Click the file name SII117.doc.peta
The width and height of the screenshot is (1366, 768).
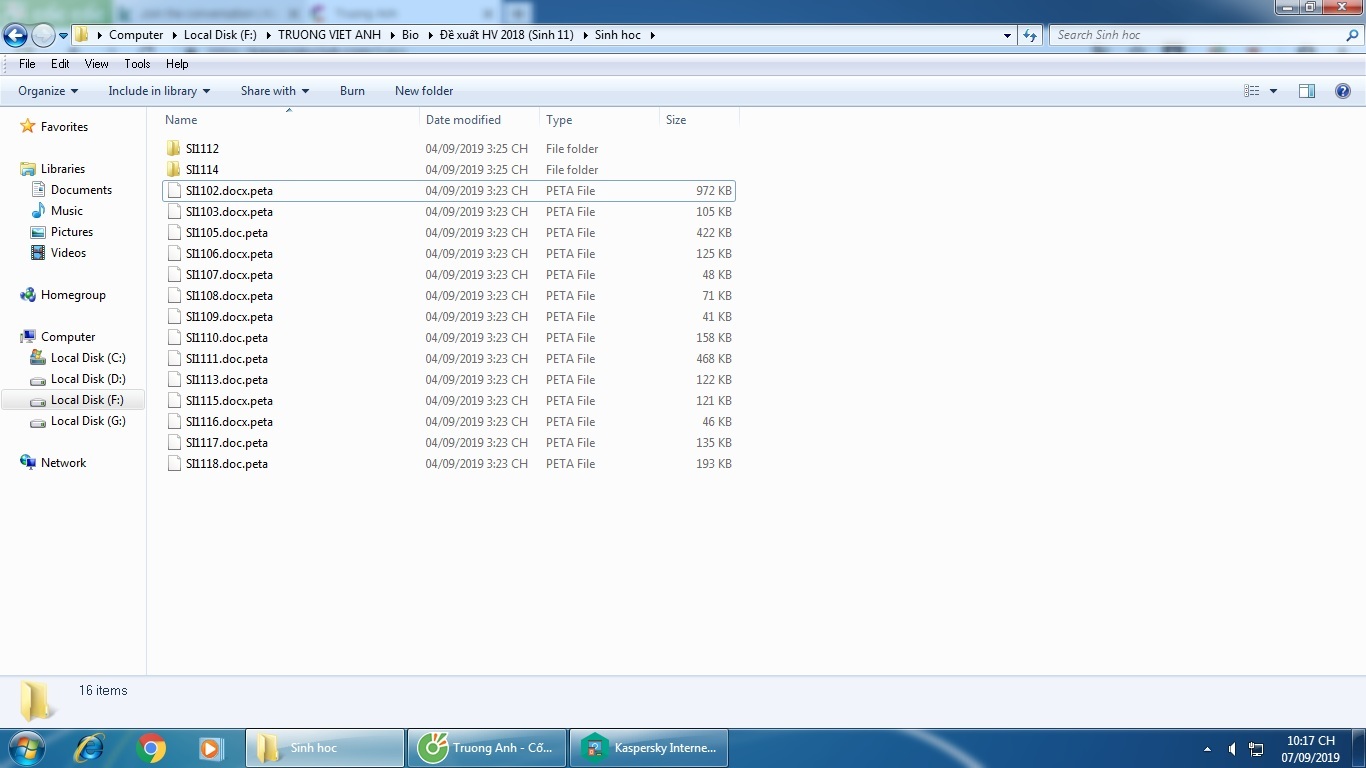[x=227, y=443]
